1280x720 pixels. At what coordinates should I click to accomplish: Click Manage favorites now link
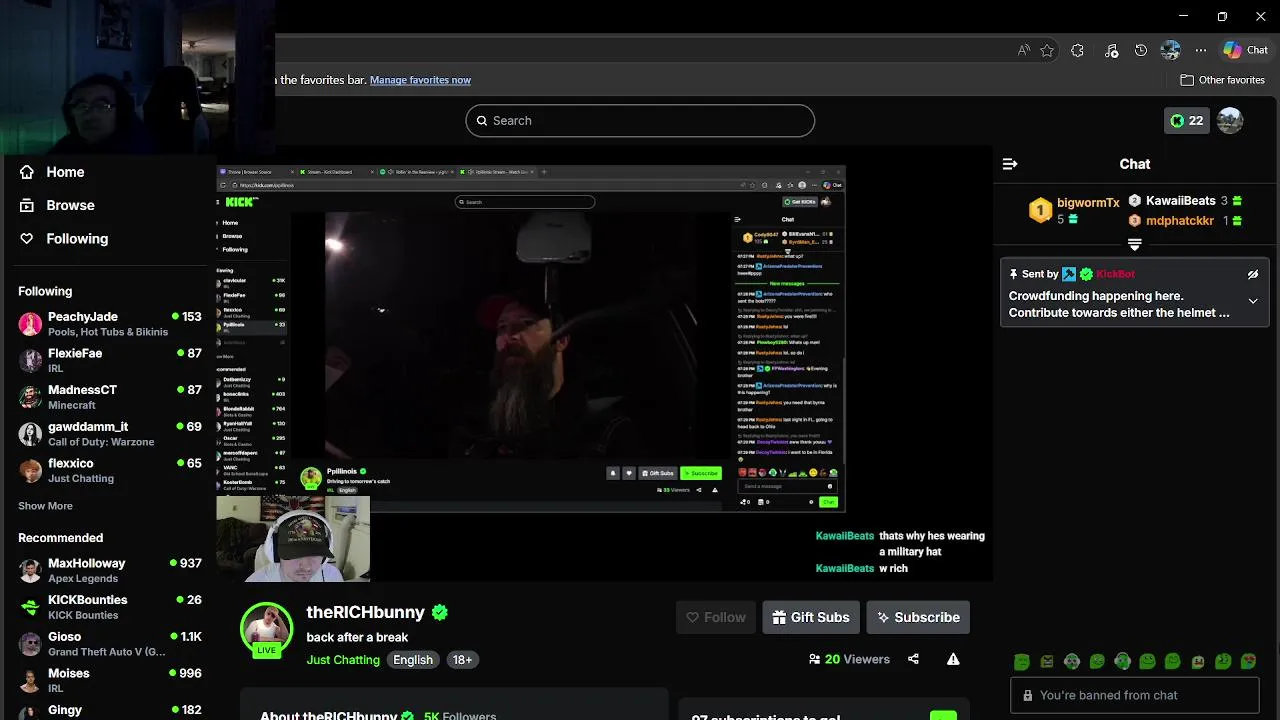pyautogui.click(x=420, y=80)
